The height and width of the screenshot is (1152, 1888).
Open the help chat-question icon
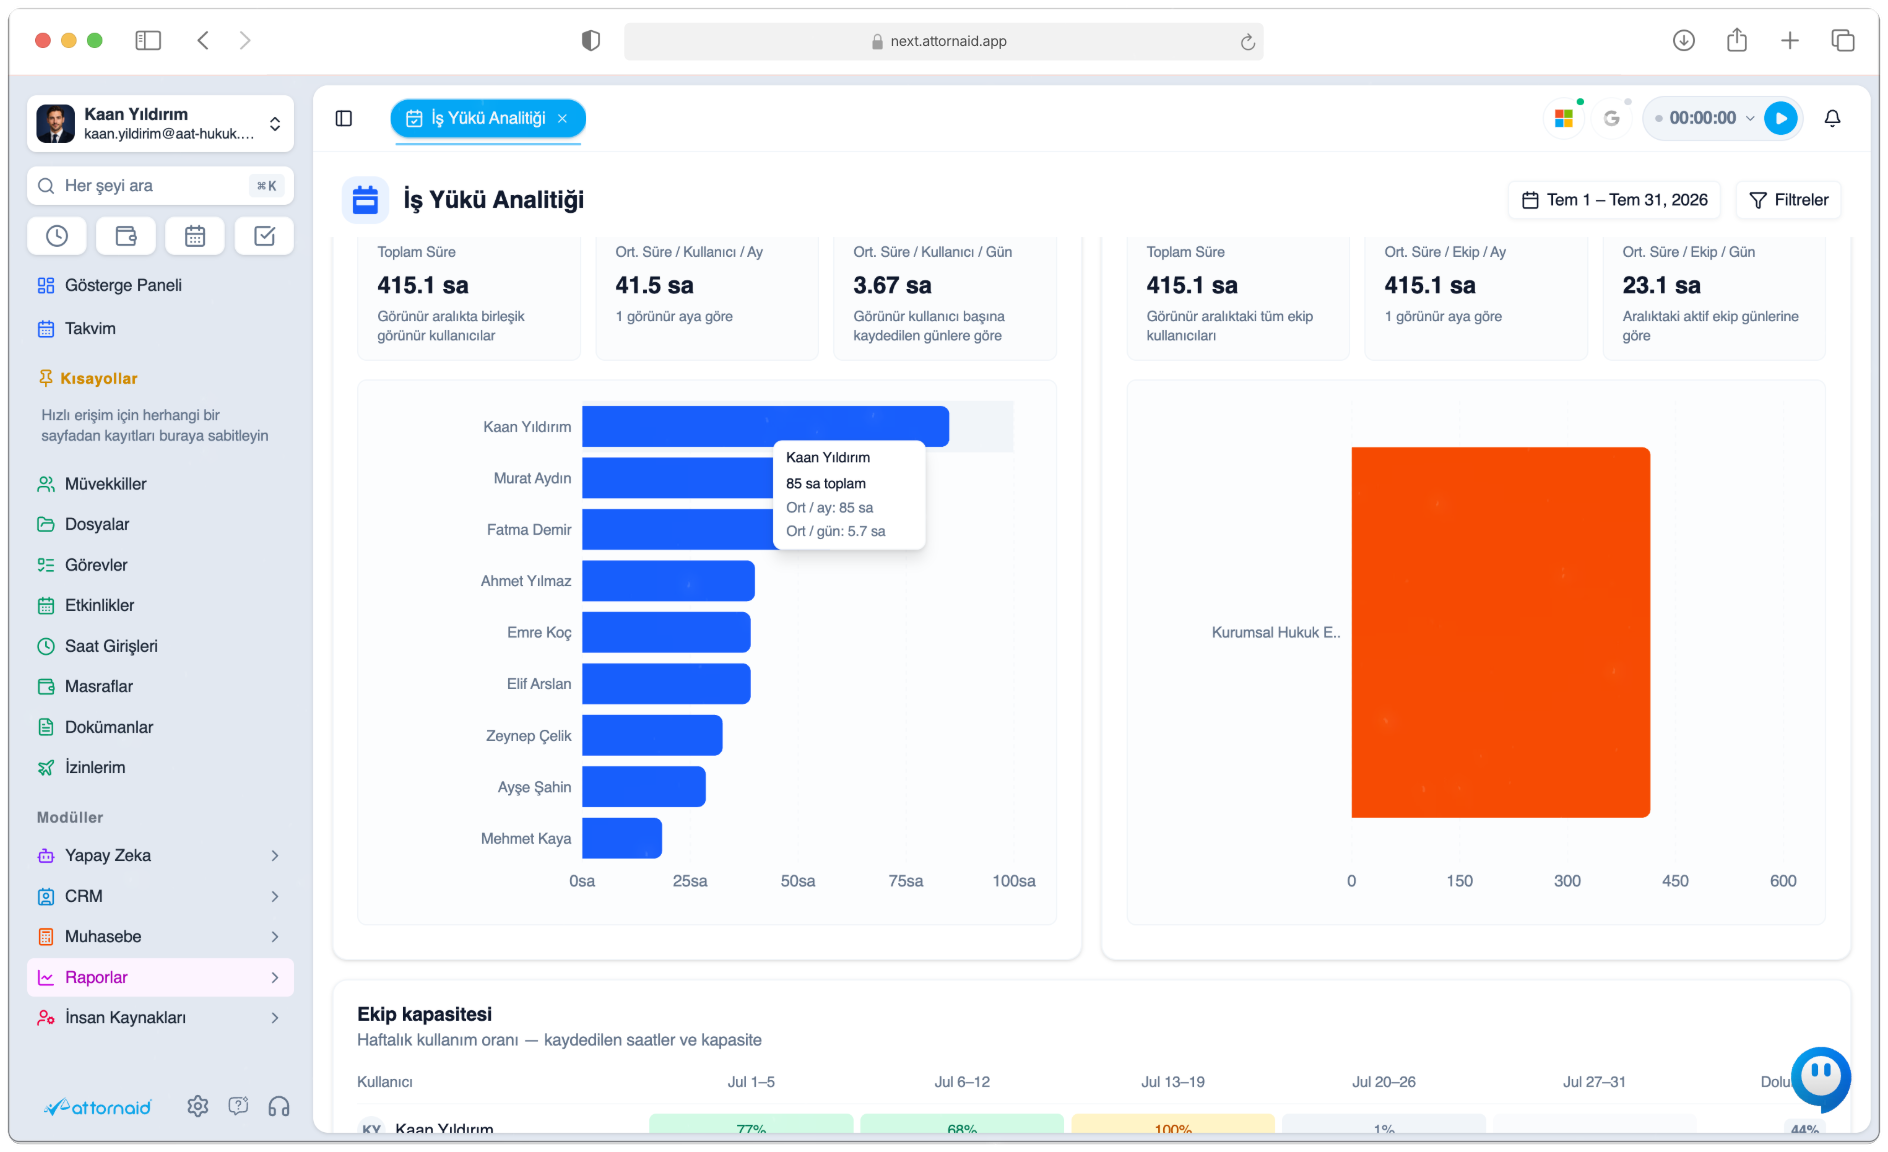[x=238, y=1106]
